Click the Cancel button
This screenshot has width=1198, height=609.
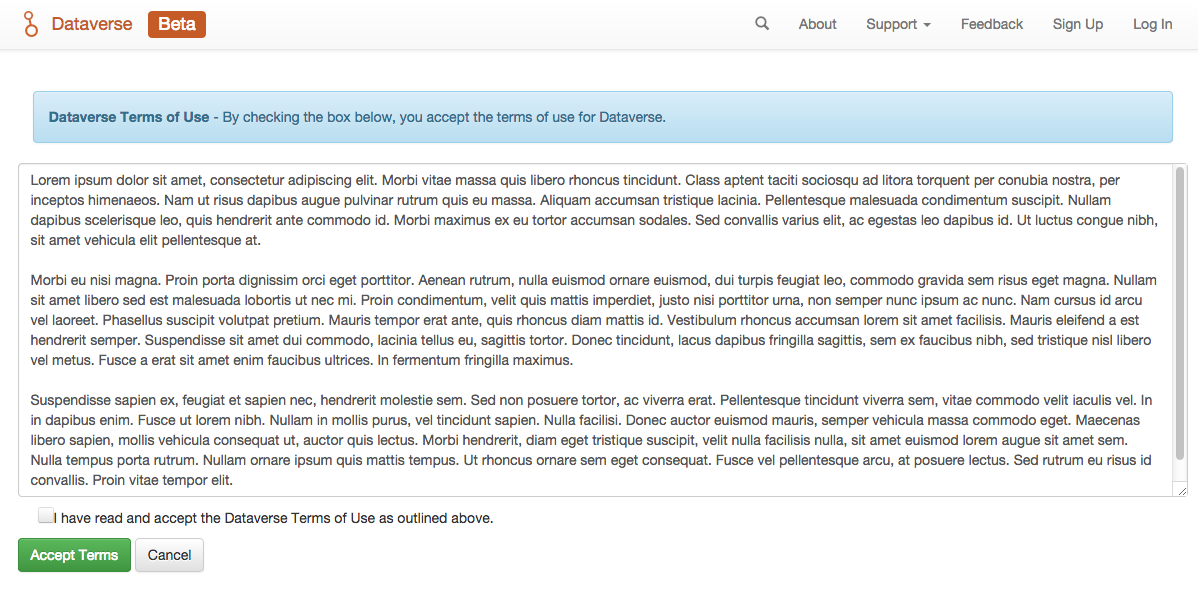coord(170,555)
